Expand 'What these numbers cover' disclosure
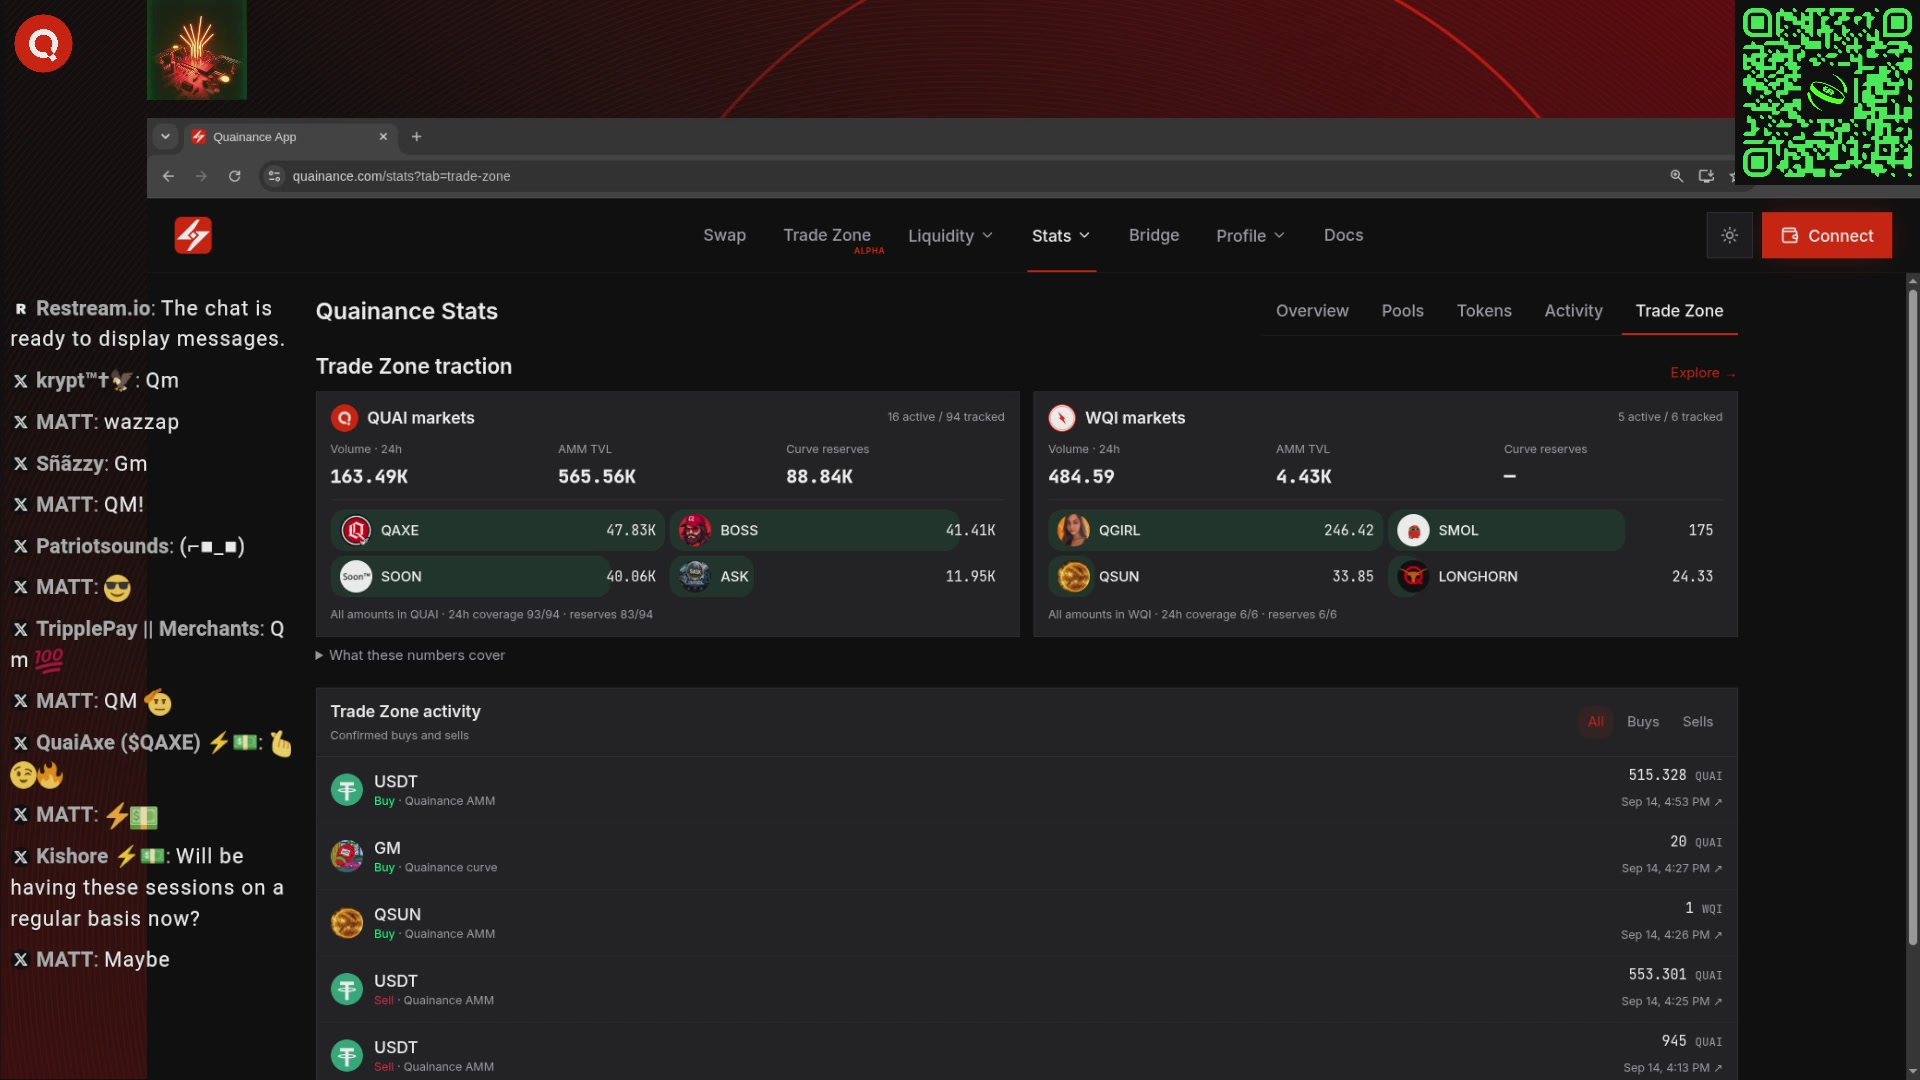The image size is (1920, 1080). (410, 656)
